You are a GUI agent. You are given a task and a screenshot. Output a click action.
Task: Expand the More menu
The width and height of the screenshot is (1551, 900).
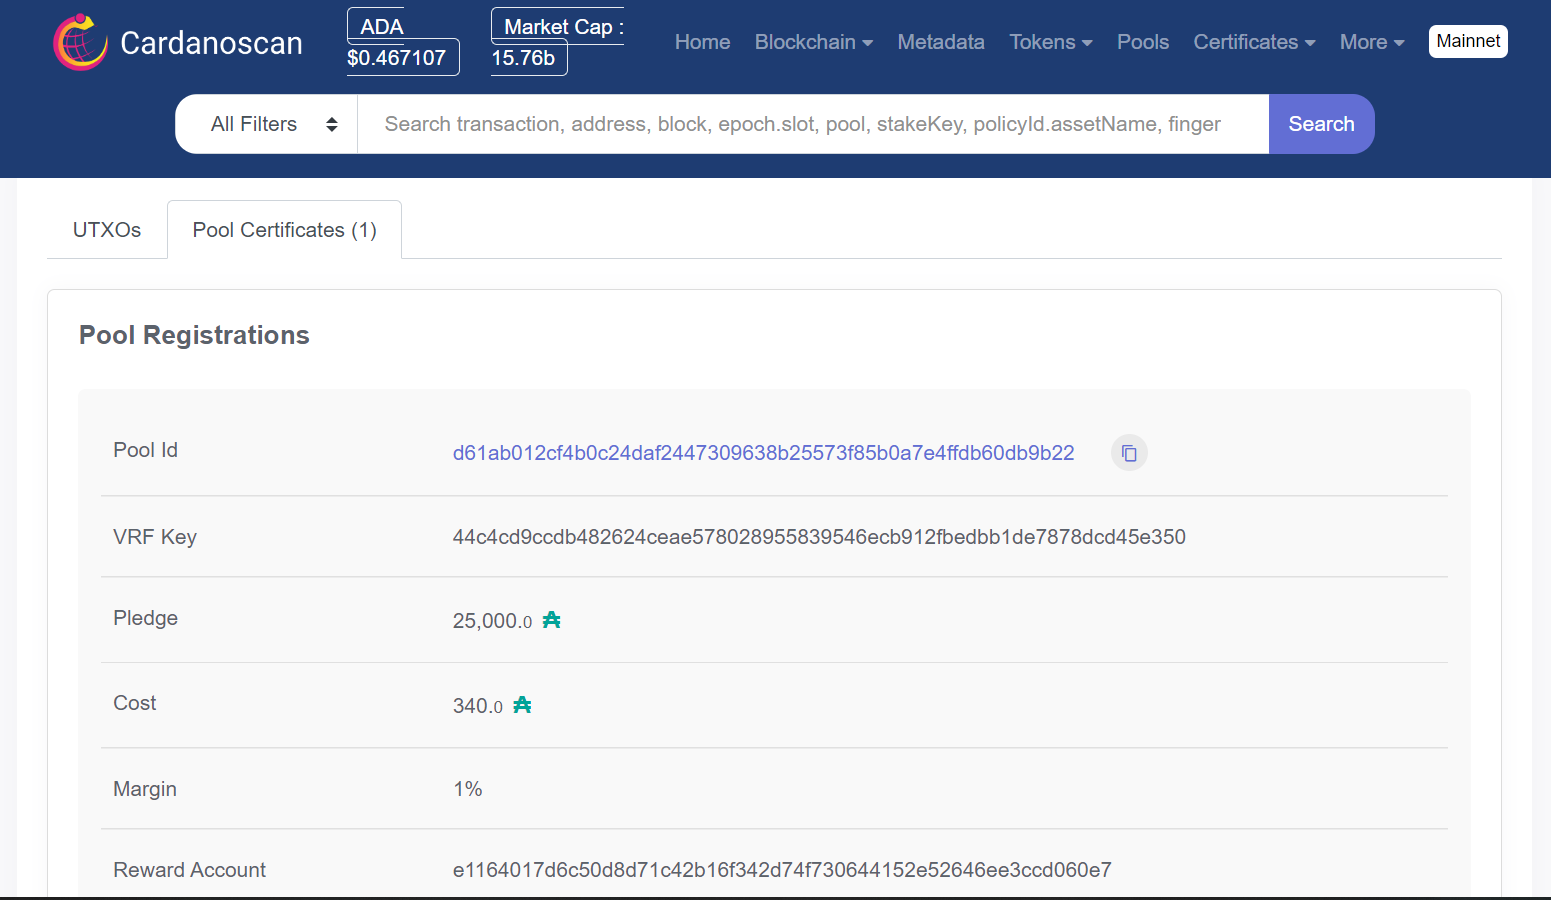1371,42
